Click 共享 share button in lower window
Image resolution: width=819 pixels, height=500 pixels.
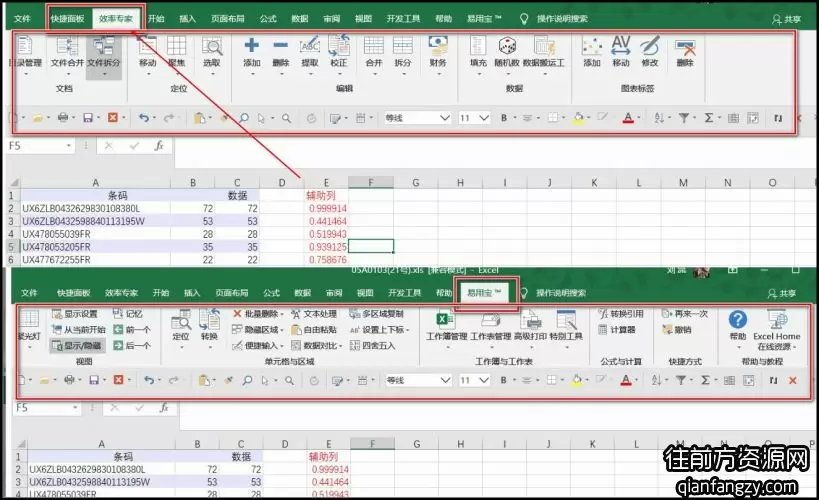pyautogui.click(x=782, y=294)
